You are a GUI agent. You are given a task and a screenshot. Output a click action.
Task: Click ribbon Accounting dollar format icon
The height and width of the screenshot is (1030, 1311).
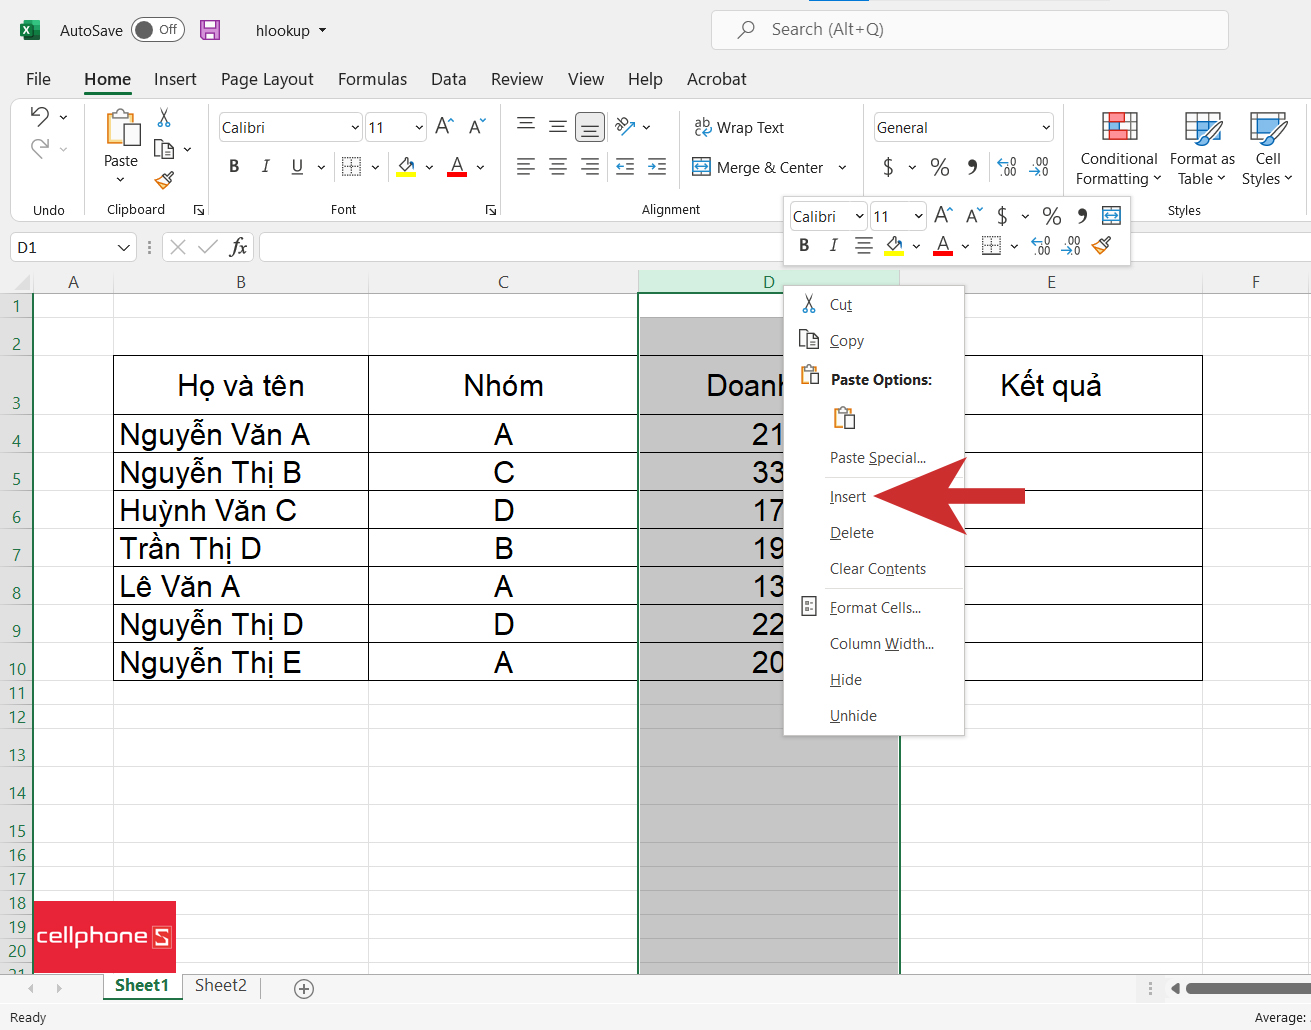888,167
